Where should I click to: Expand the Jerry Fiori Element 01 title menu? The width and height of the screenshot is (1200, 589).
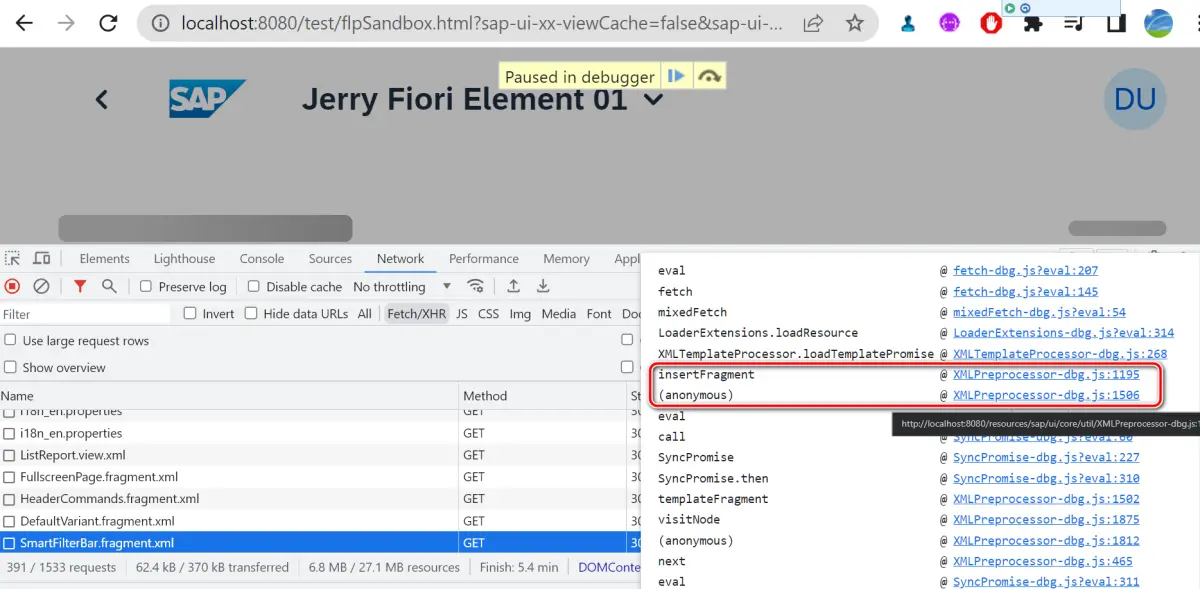click(x=653, y=100)
